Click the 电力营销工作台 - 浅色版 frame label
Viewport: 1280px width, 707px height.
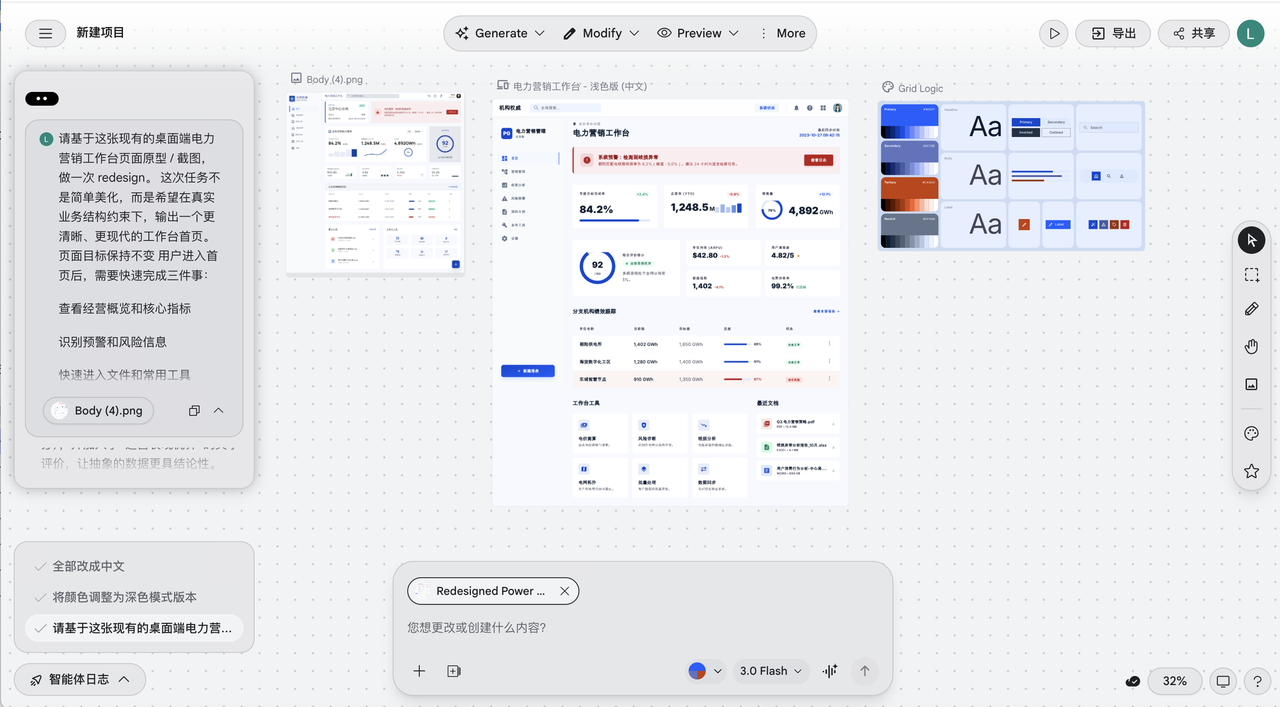[579, 87]
